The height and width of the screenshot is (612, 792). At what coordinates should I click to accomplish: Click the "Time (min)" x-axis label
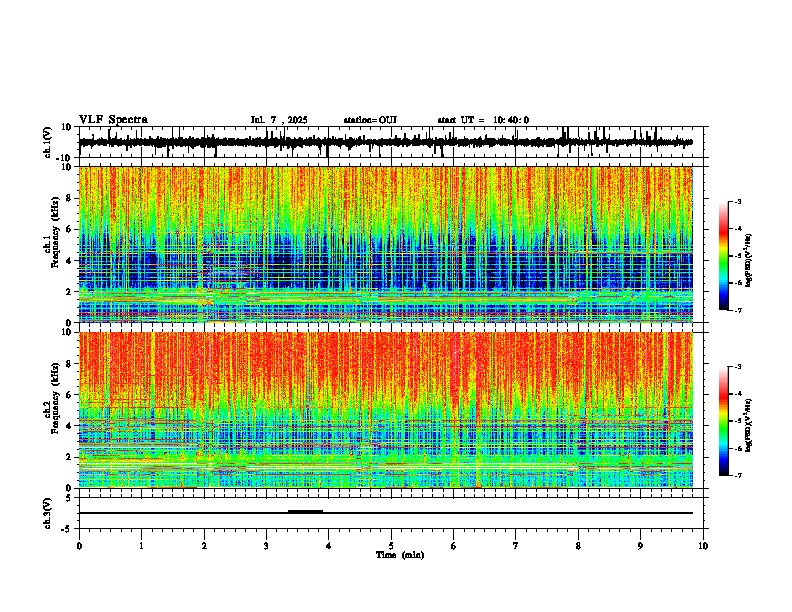click(400, 555)
